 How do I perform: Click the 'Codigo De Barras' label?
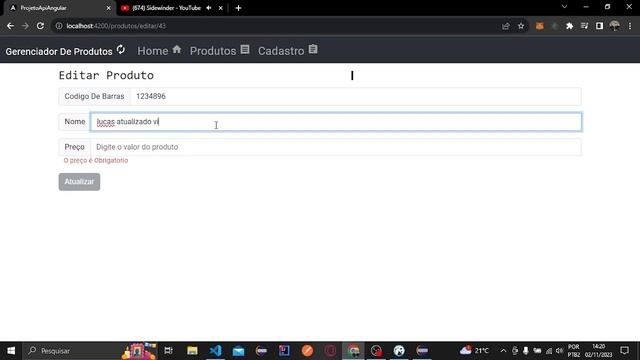pos(94,96)
